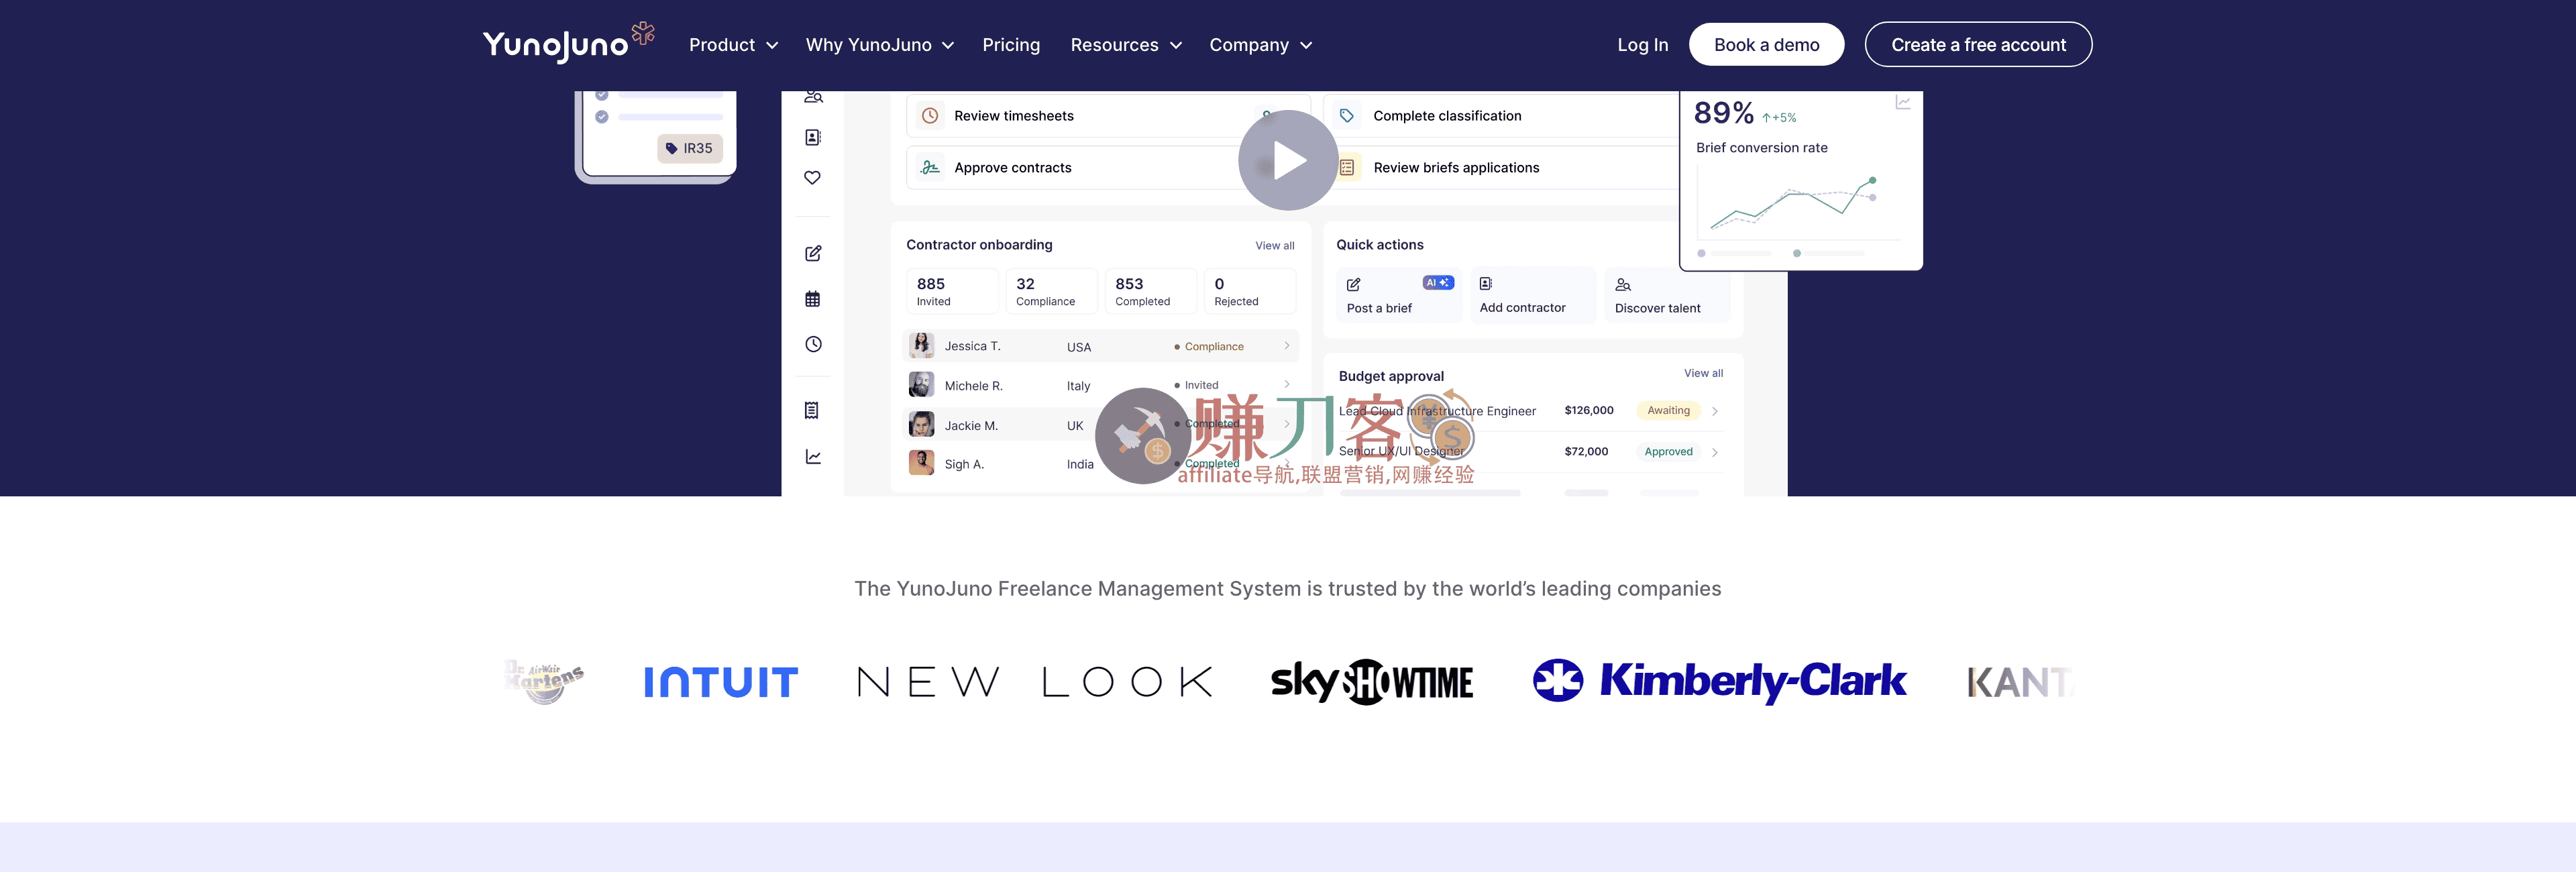Click Book a demo button
Image resolution: width=2576 pixels, height=872 pixels.
tap(1766, 45)
